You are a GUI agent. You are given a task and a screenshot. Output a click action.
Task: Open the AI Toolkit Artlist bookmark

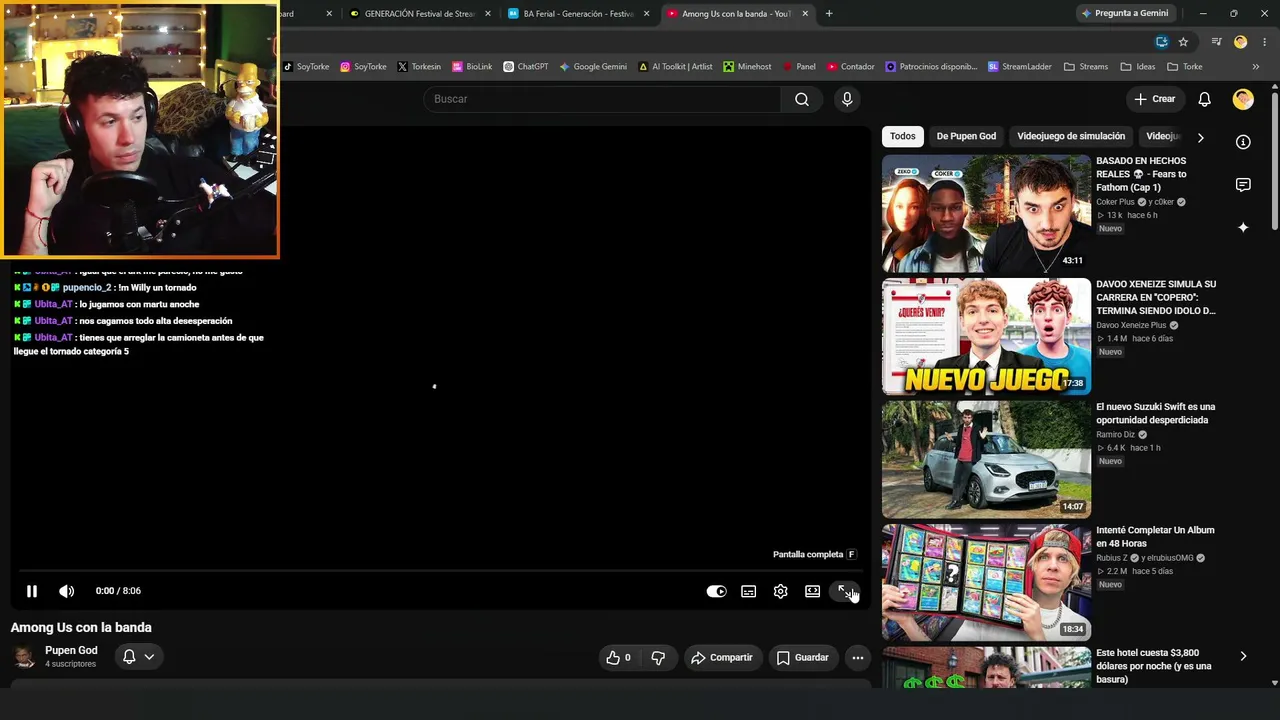(x=675, y=67)
